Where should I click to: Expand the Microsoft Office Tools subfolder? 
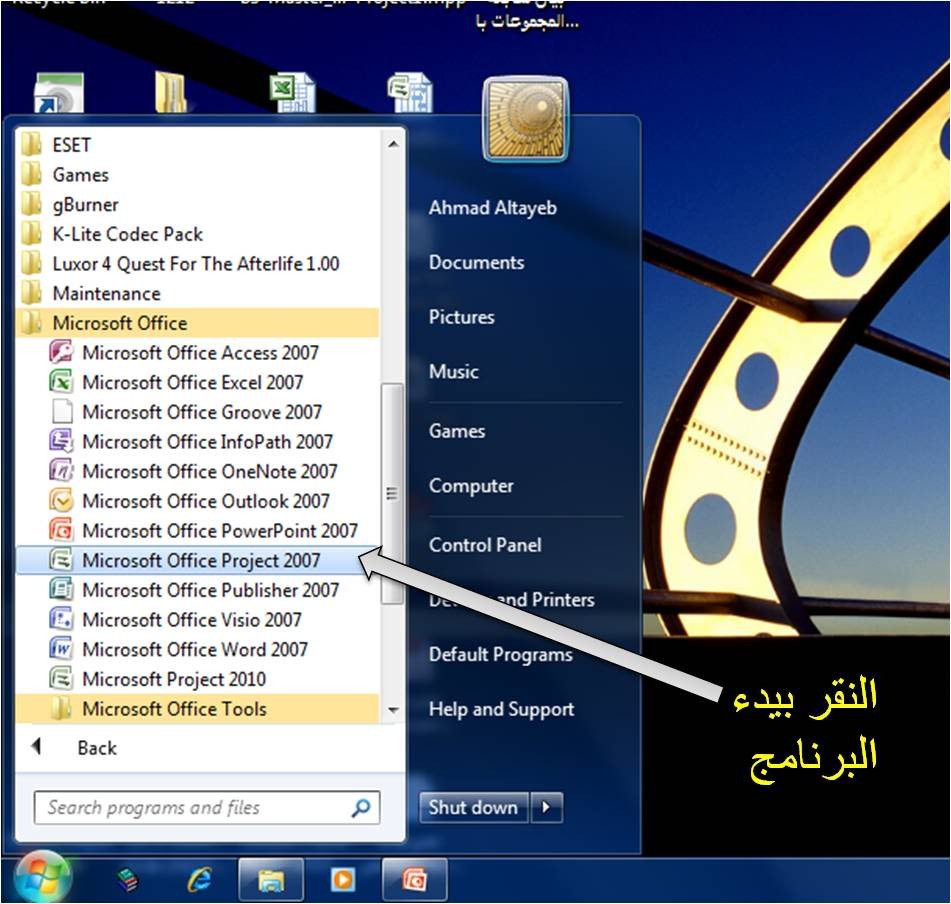pyautogui.click(x=198, y=709)
